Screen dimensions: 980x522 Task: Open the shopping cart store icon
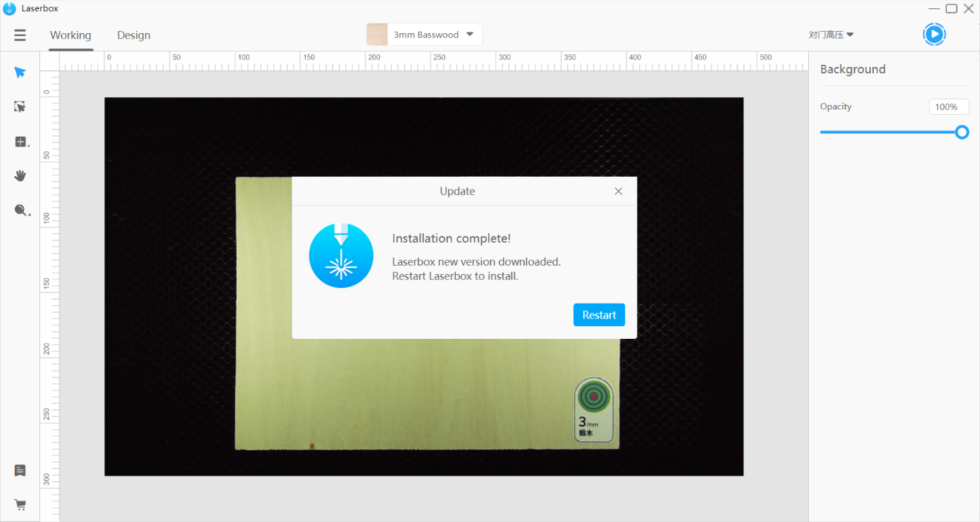click(20, 504)
